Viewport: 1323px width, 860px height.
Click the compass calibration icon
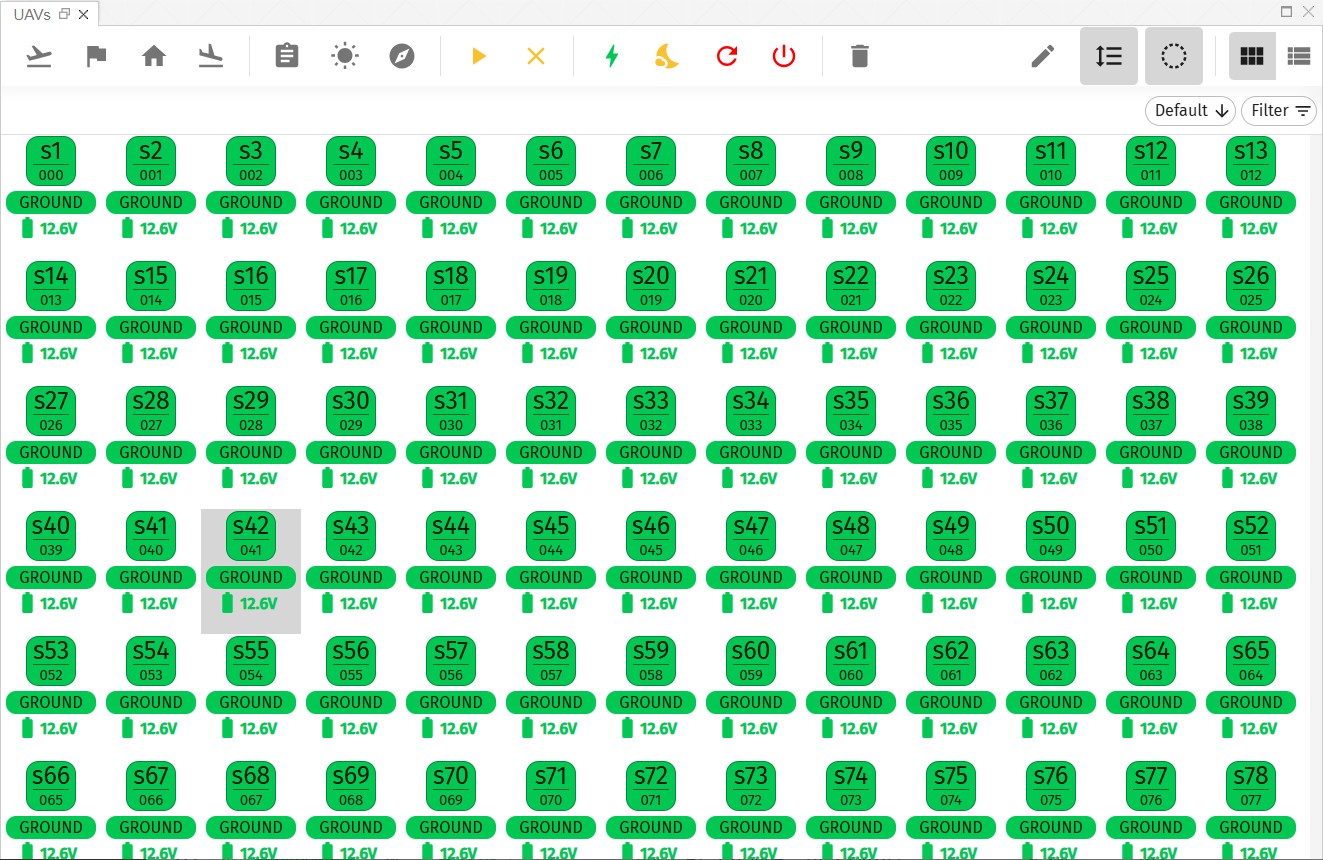coord(402,56)
